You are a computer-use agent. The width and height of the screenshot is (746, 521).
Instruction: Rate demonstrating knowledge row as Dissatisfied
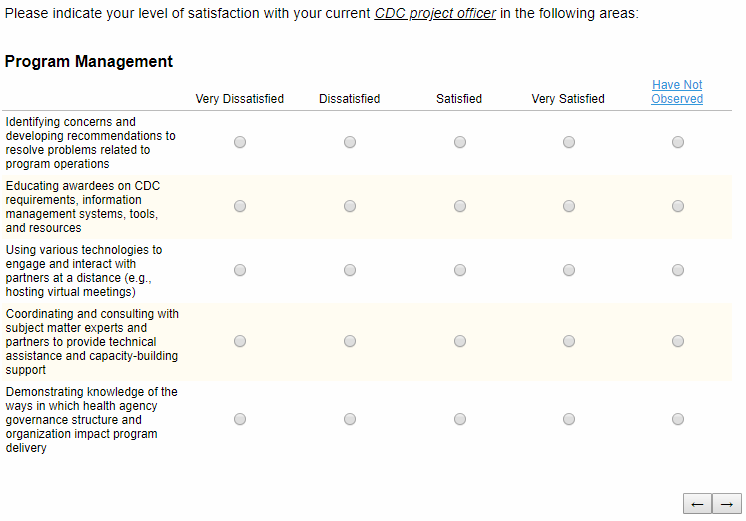350,420
